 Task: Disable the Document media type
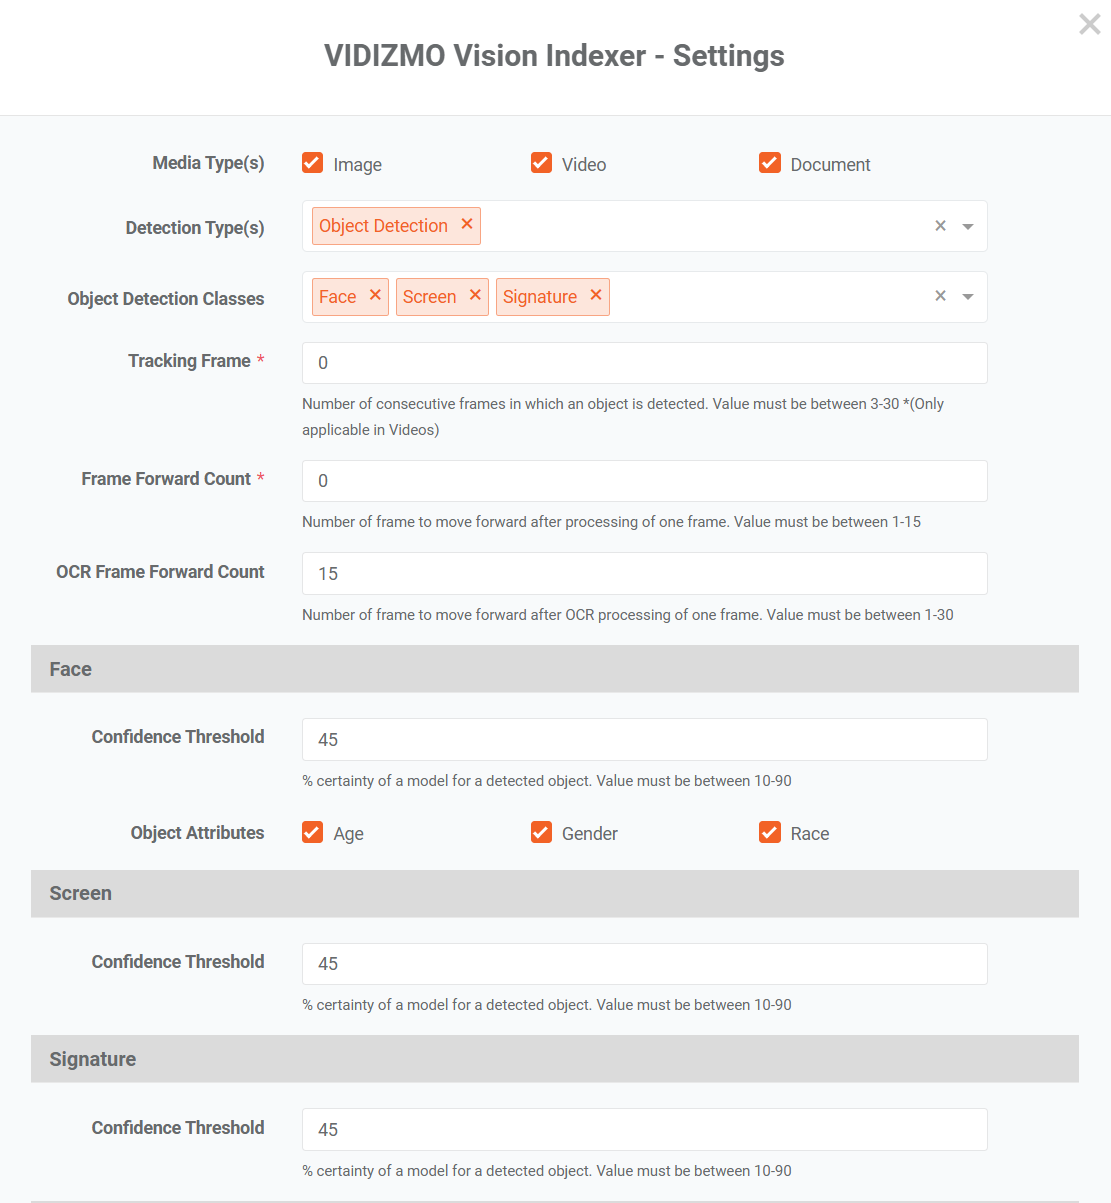[770, 163]
